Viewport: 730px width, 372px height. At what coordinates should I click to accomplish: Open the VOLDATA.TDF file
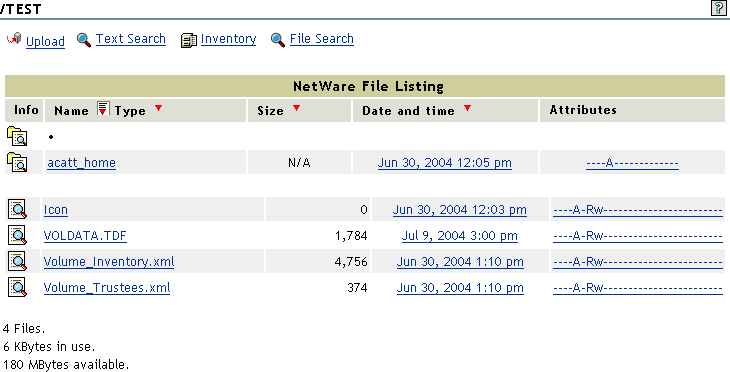click(x=85, y=236)
